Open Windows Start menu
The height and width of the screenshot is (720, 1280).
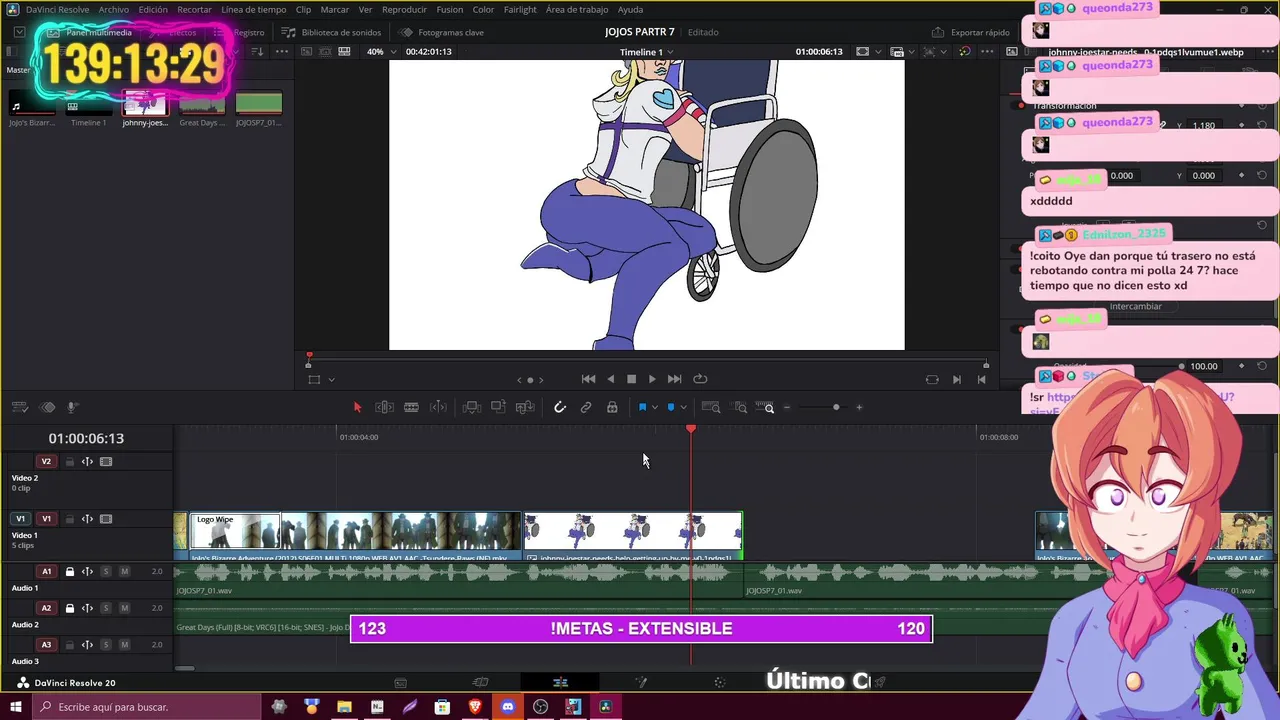point(16,707)
